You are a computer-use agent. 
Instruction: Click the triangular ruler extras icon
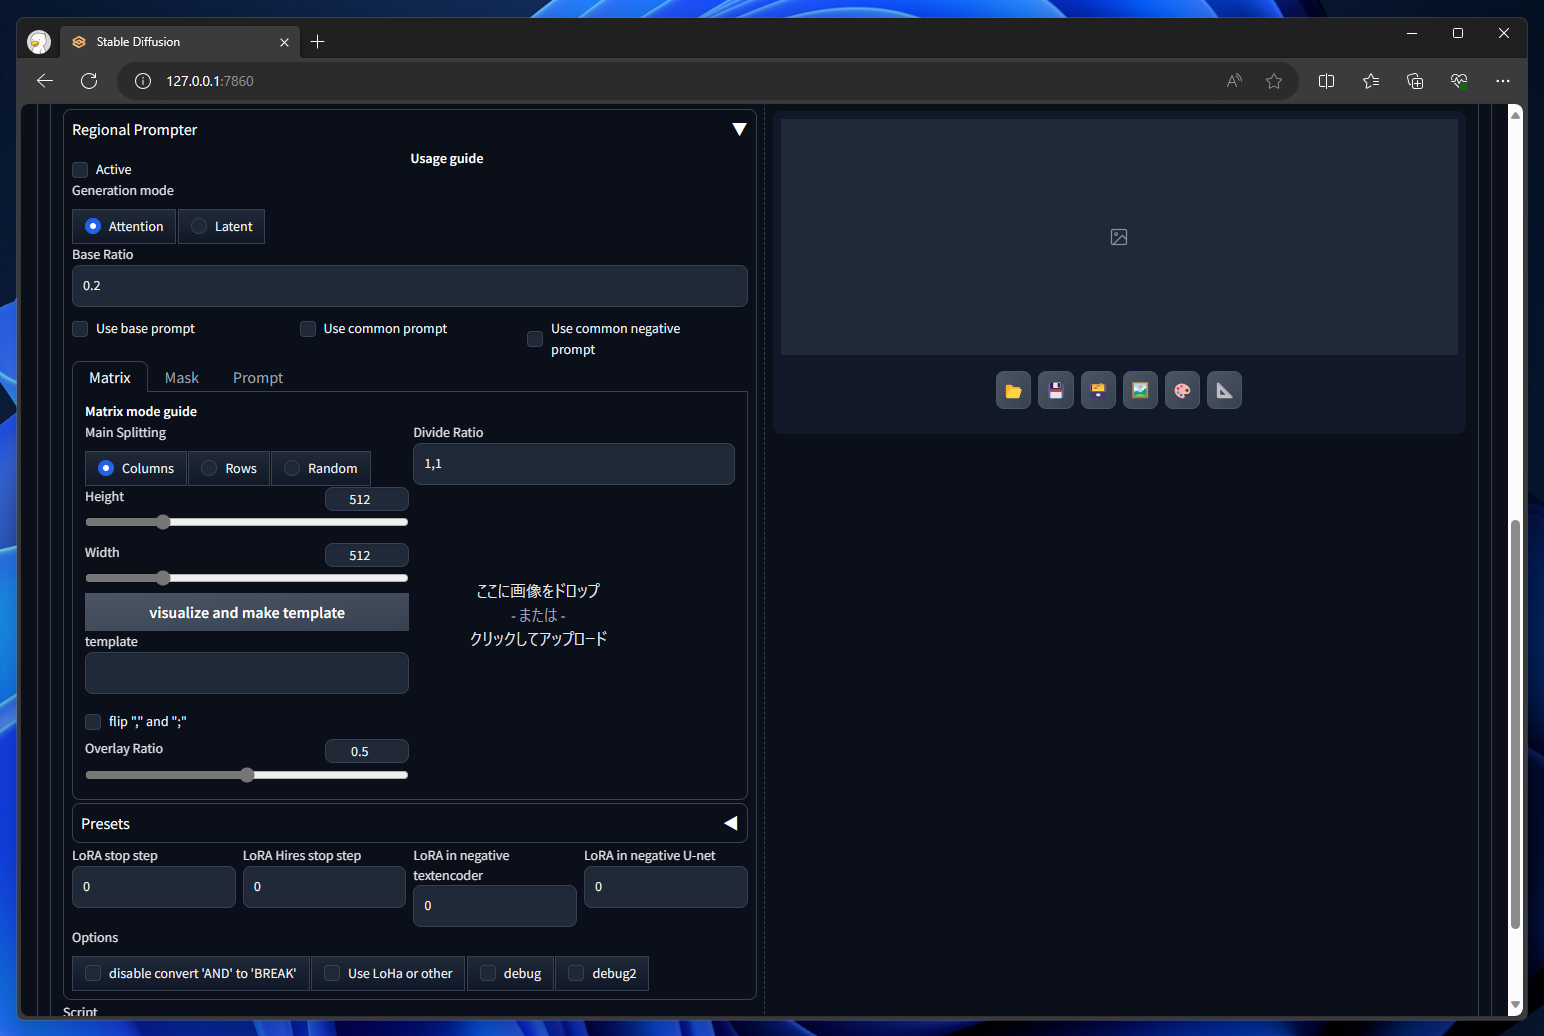tap(1224, 390)
